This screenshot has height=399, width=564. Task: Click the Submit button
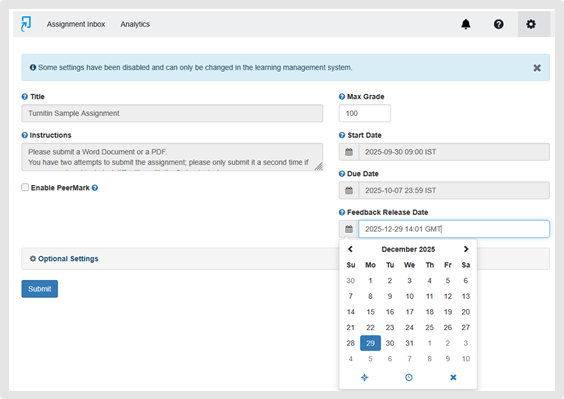(x=40, y=289)
